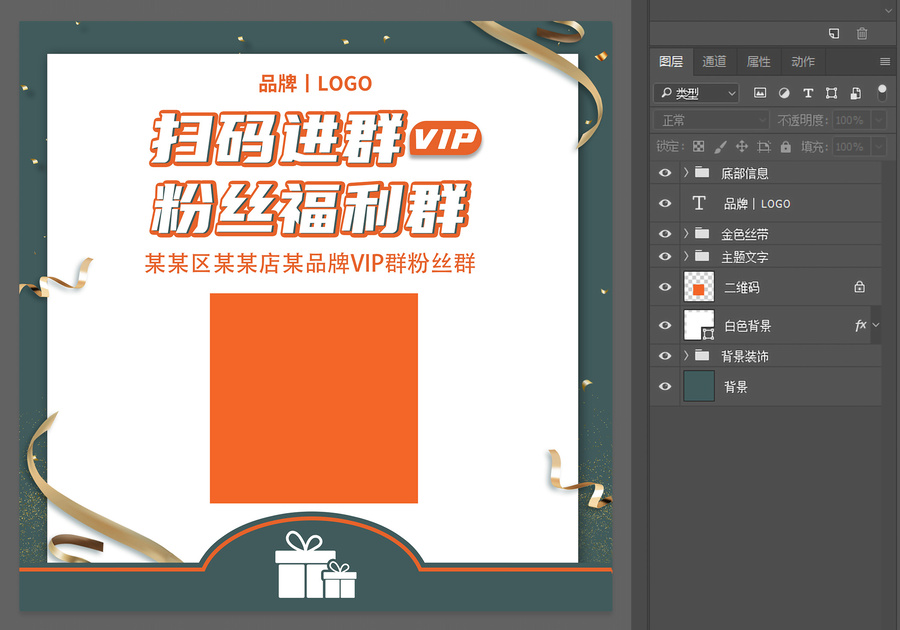Open the 动作 tab
900x630 pixels.
(x=803, y=61)
